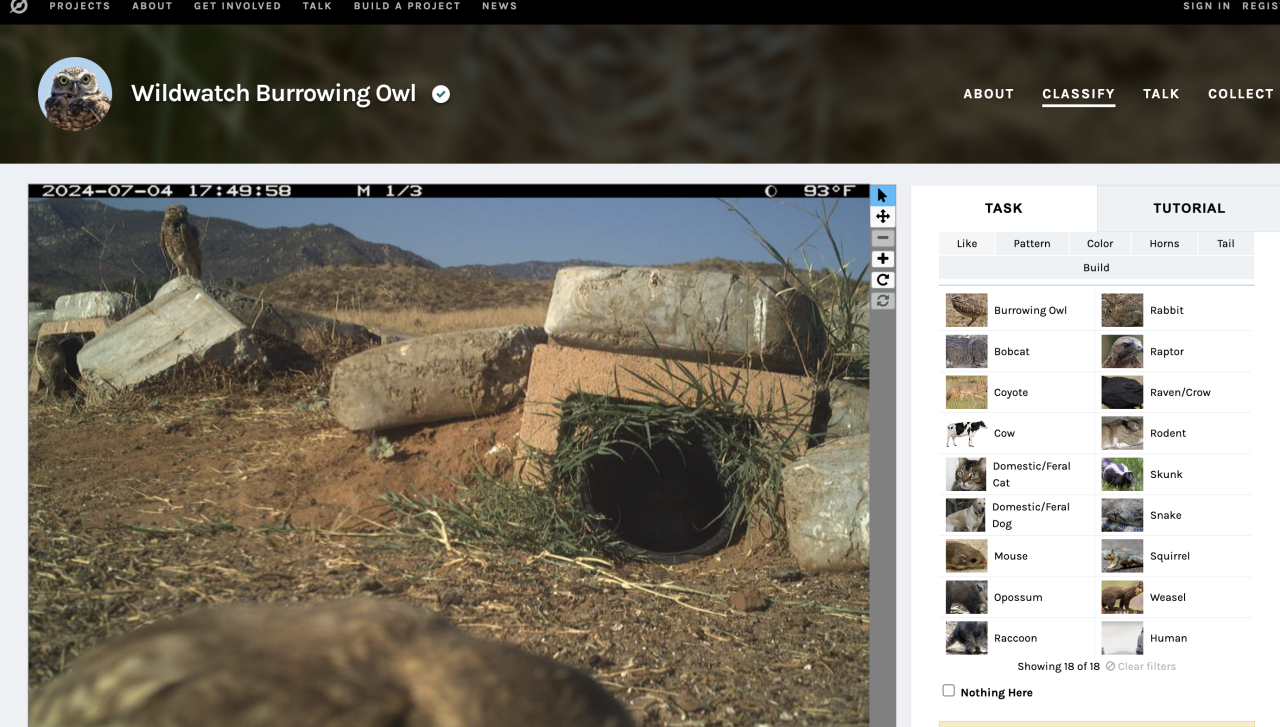Open Projects in the top navigation
The height and width of the screenshot is (727, 1280).
80,6
